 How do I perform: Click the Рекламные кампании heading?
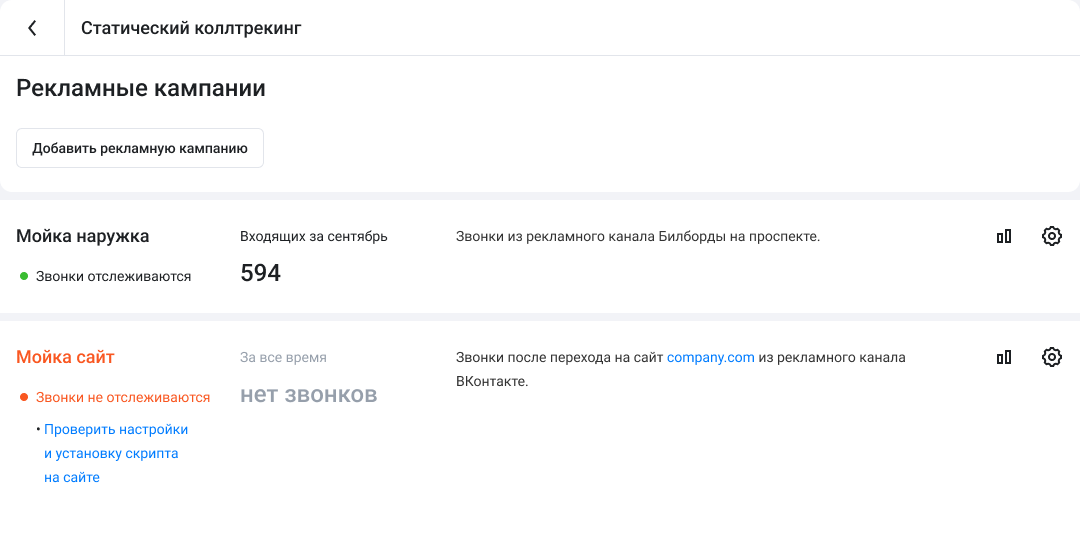[x=141, y=88]
